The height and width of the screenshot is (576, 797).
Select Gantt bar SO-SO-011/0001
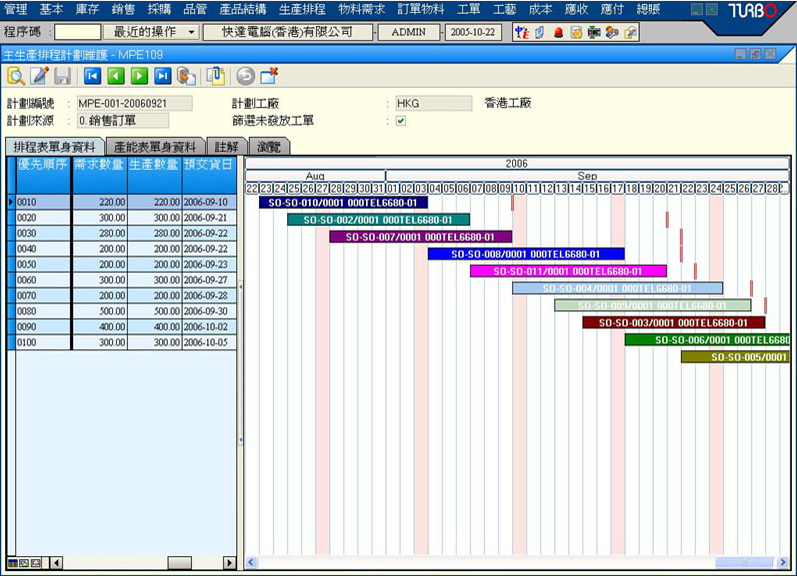[568, 271]
